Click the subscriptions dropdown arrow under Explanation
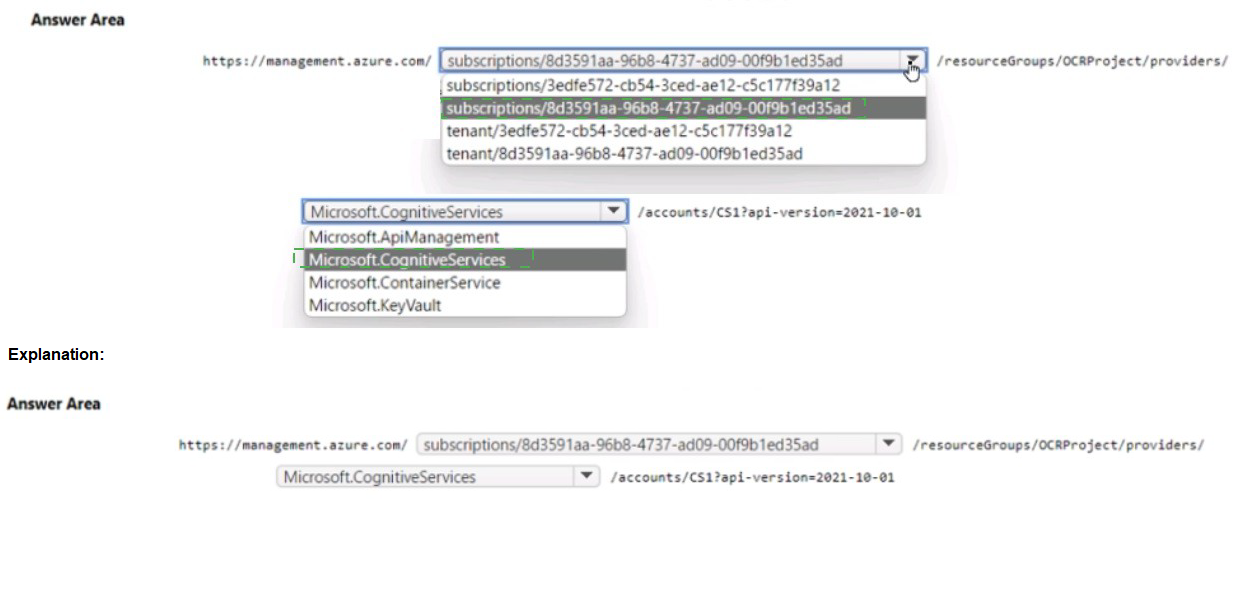This screenshot has width=1242, height=594. [888, 444]
